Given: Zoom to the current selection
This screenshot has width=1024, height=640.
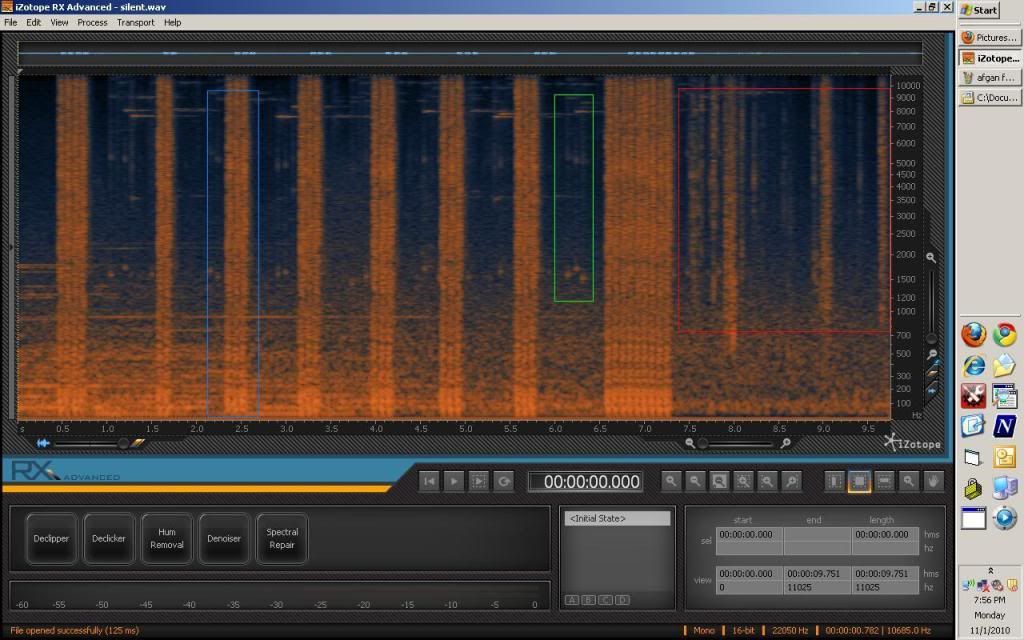Looking at the screenshot, I should tap(743, 481).
